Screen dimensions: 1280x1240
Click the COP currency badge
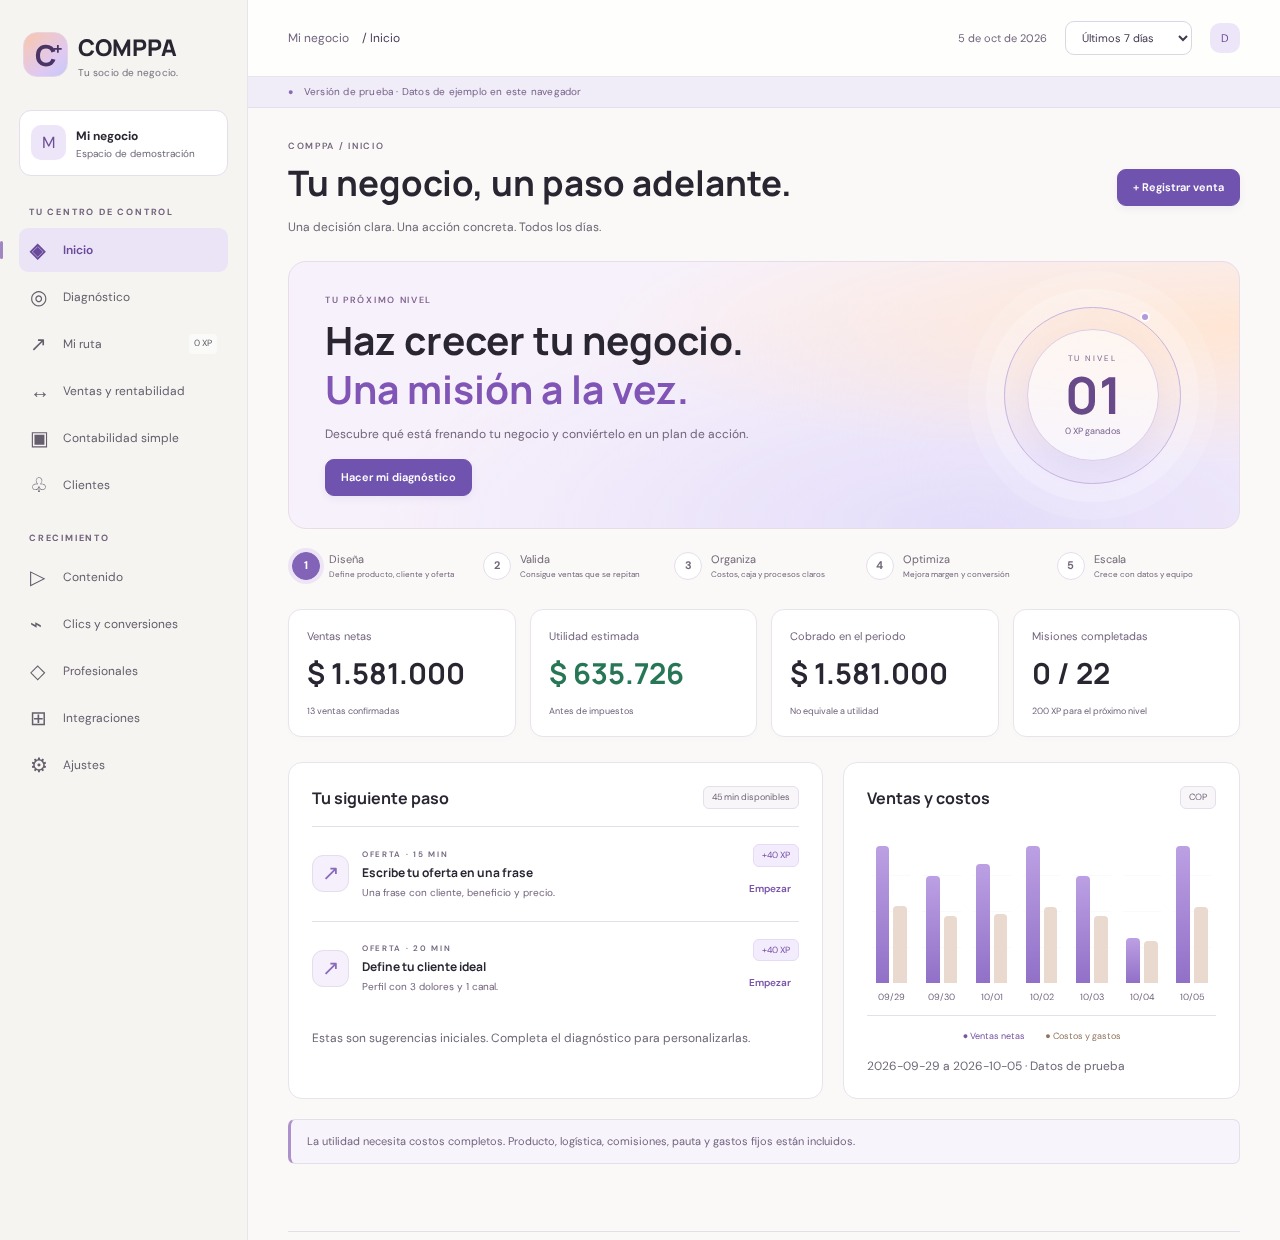1198,798
